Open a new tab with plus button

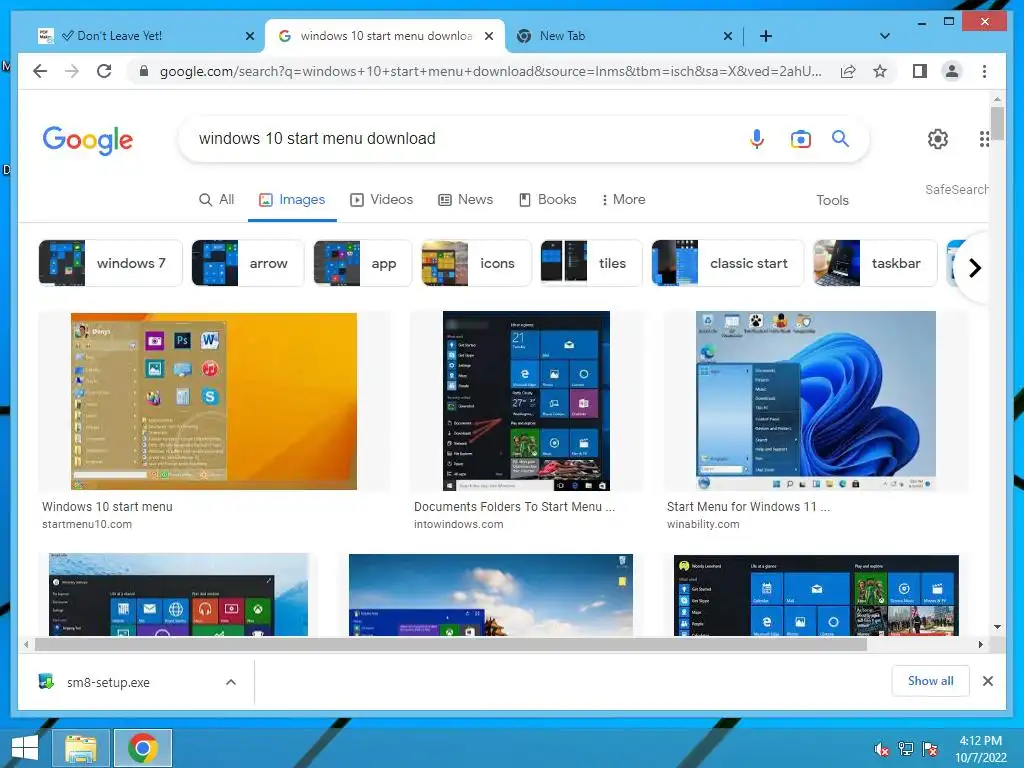[766, 36]
